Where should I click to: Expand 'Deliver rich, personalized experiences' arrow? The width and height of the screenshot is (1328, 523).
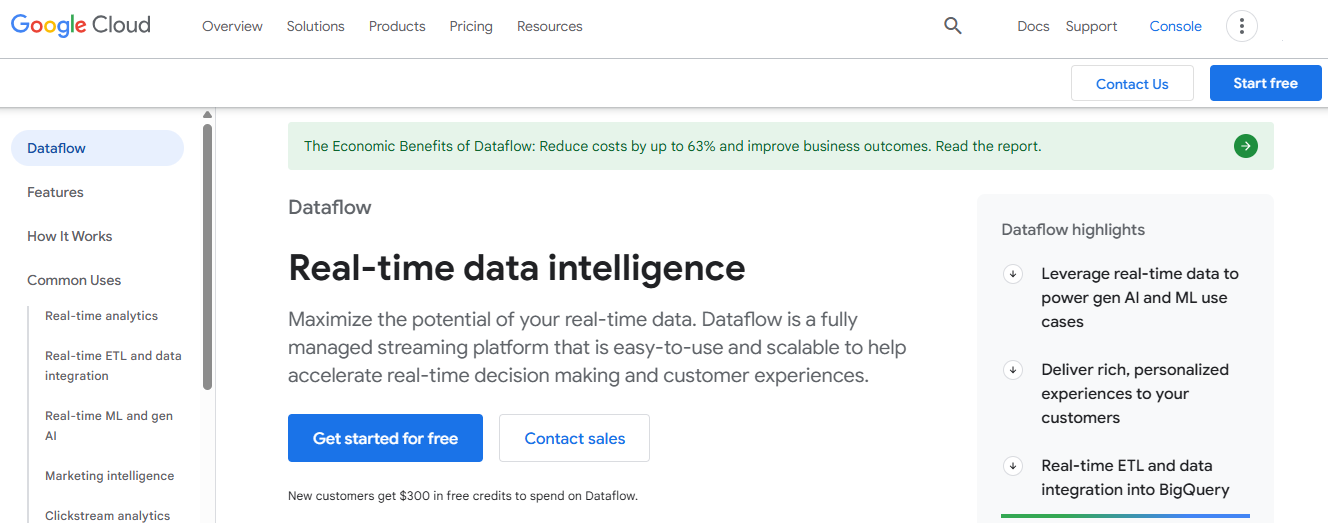(1012, 370)
